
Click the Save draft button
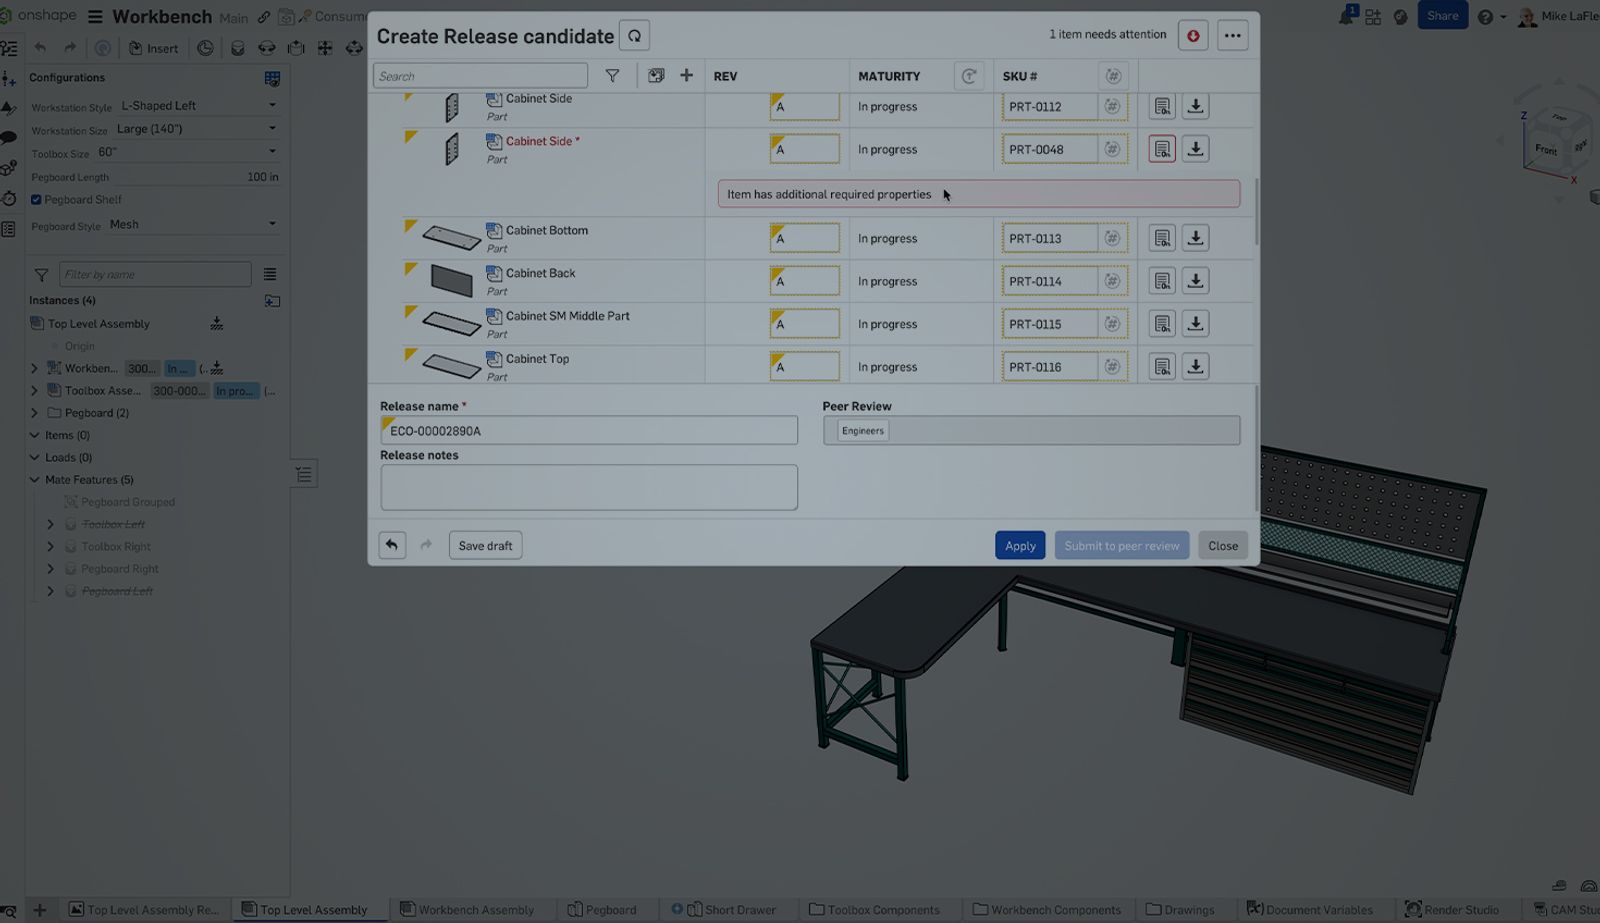pyautogui.click(x=485, y=545)
